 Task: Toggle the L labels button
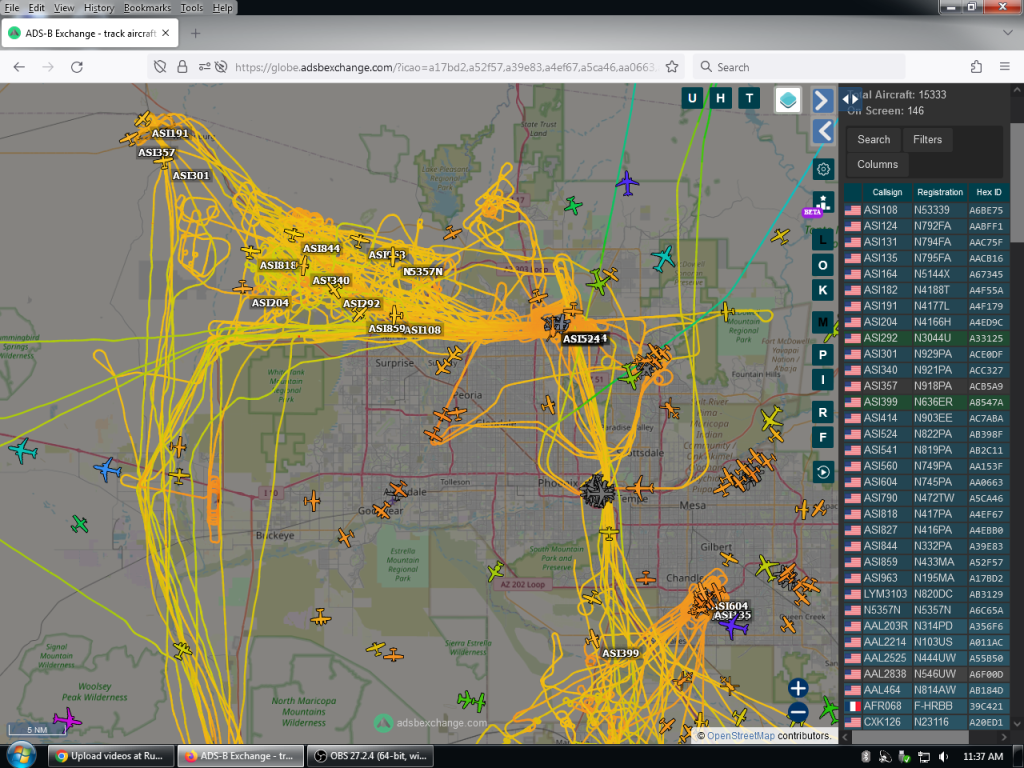[x=823, y=240]
